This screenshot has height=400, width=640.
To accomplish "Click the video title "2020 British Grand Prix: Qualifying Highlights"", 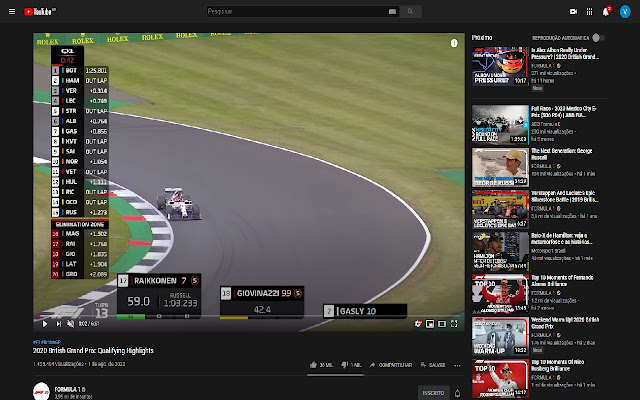I will pyautogui.click(x=93, y=351).
